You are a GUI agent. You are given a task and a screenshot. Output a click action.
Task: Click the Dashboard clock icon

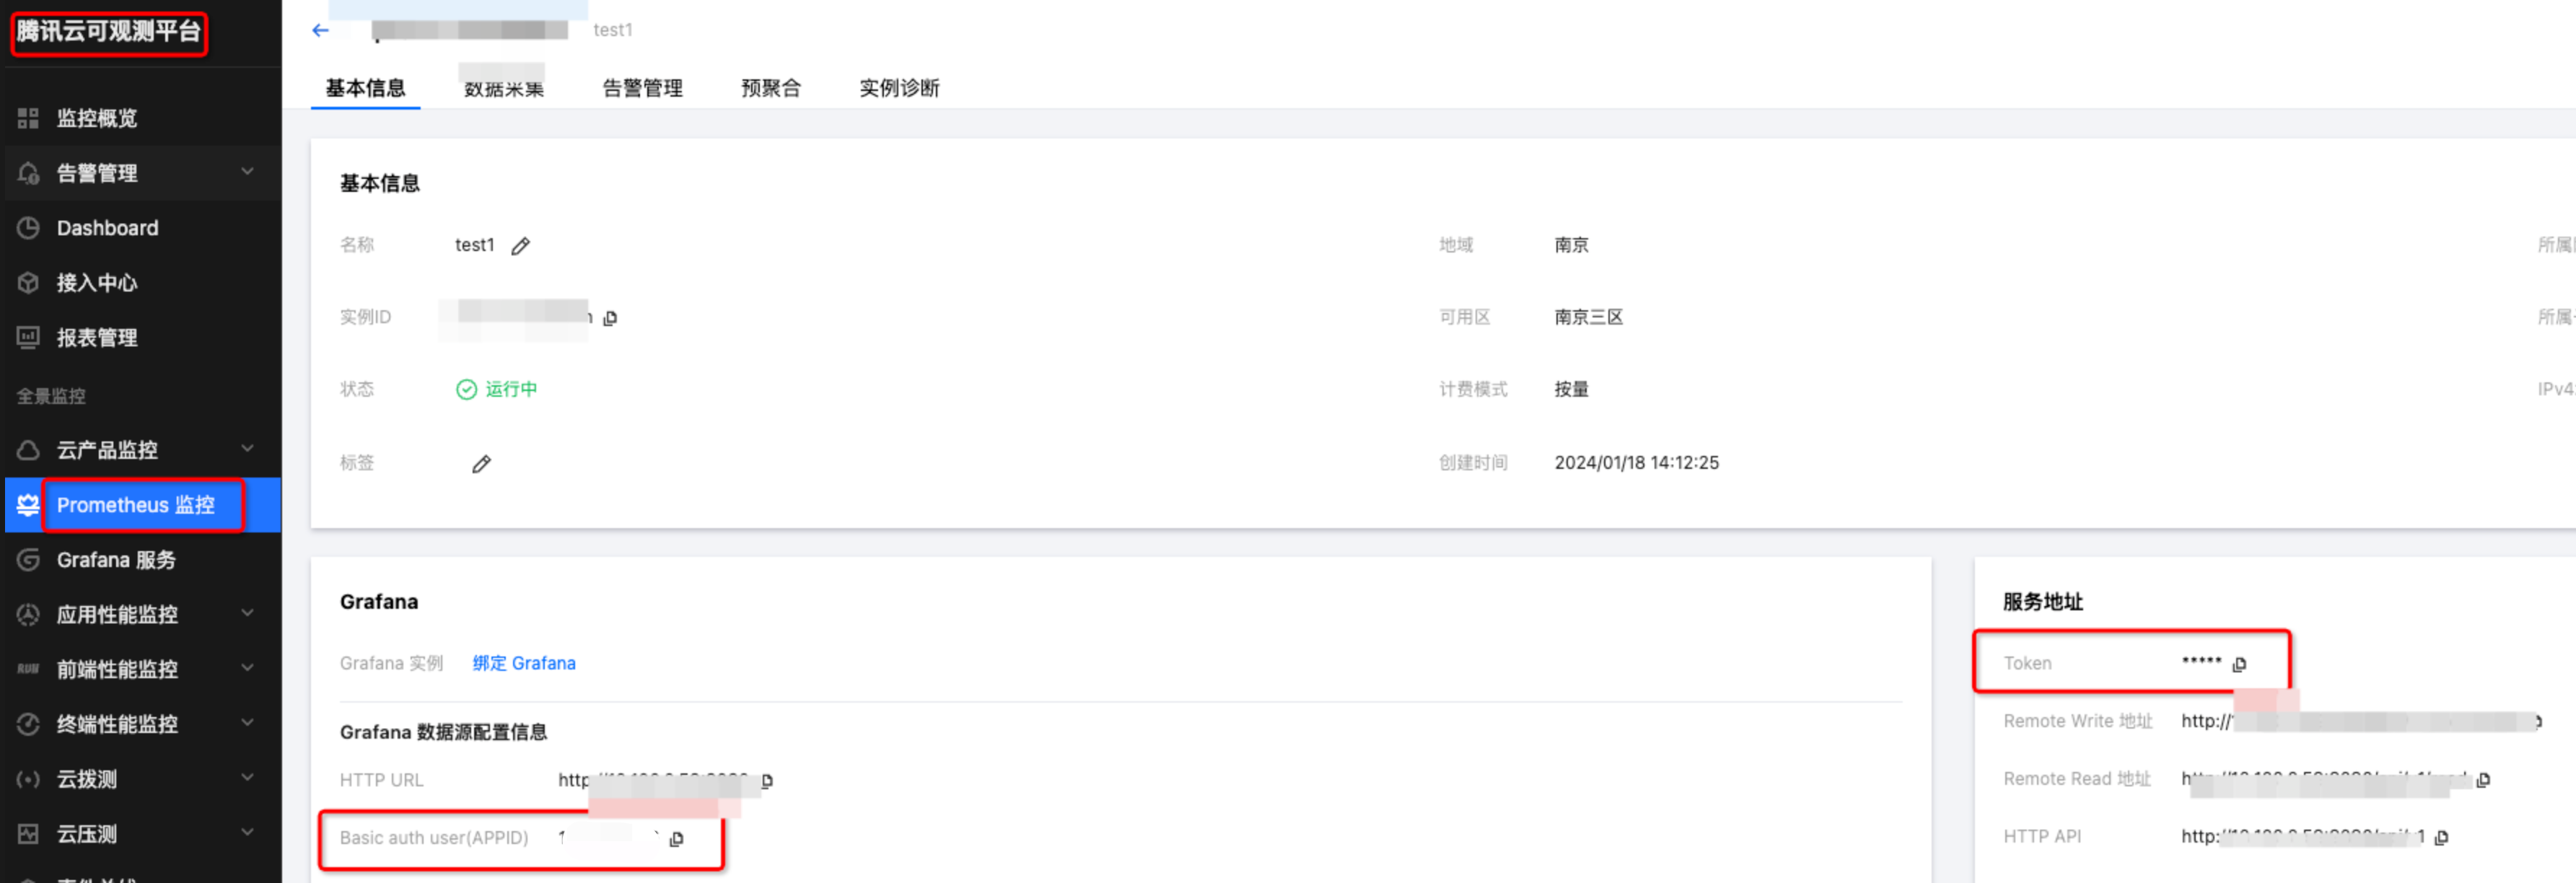pyautogui.click(x=28, y=228)
